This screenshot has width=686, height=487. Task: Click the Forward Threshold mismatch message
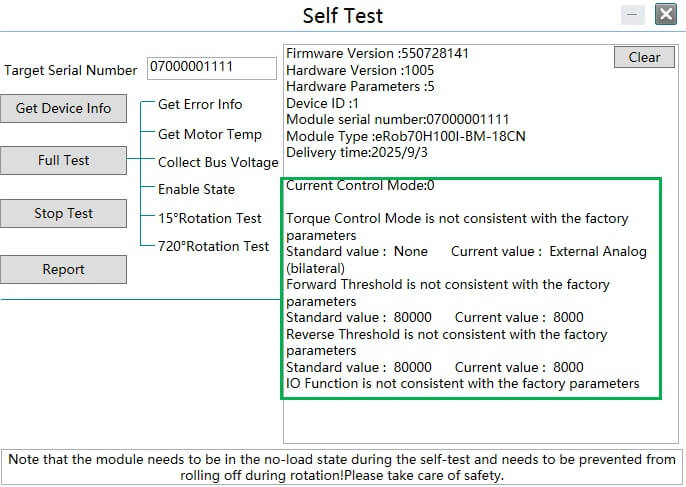pos(447,285)
